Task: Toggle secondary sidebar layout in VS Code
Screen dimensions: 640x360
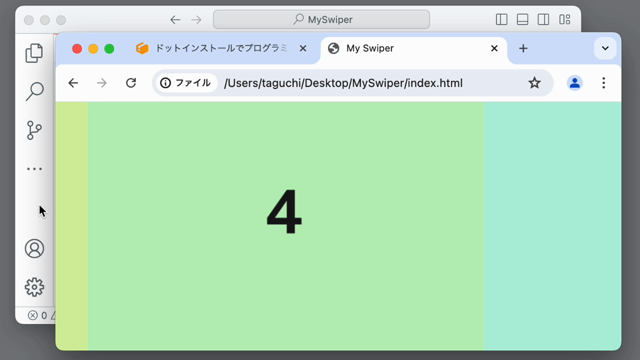Action: (x=543, y=19)
